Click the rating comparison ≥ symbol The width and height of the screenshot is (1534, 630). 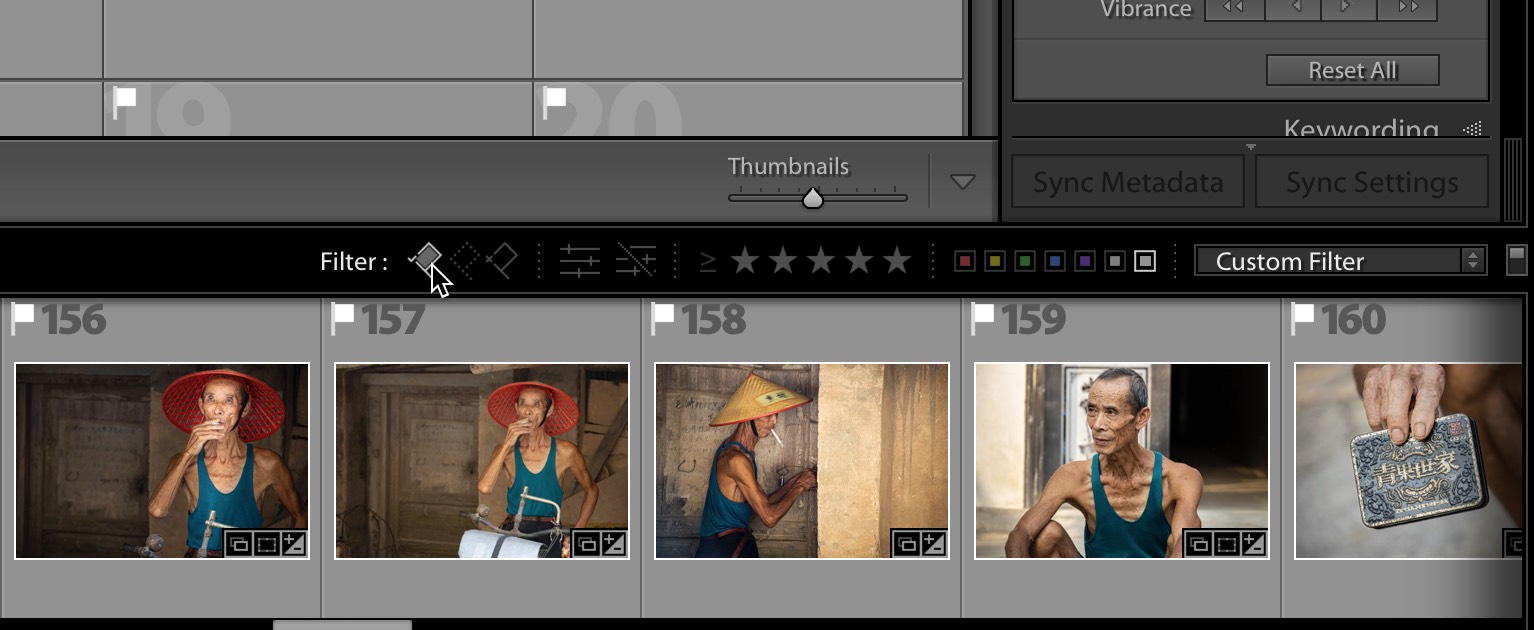[x=709, y=260]
